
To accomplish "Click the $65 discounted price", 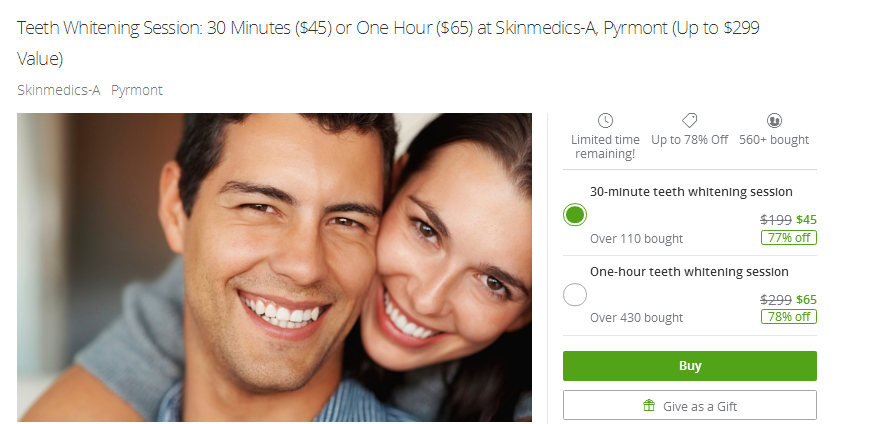I will (x=806, y=299).
